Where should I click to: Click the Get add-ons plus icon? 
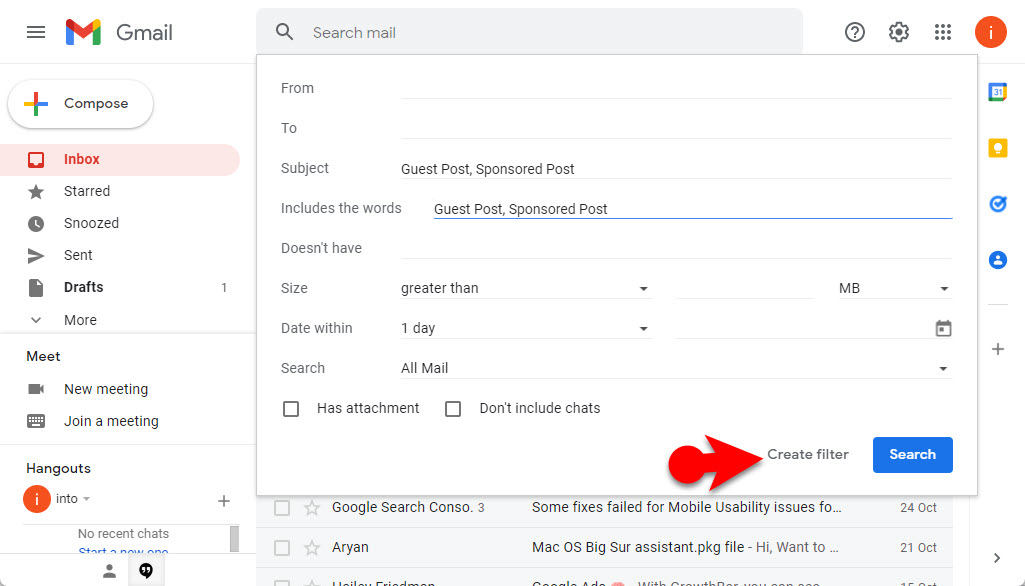[x=998, y=349]
